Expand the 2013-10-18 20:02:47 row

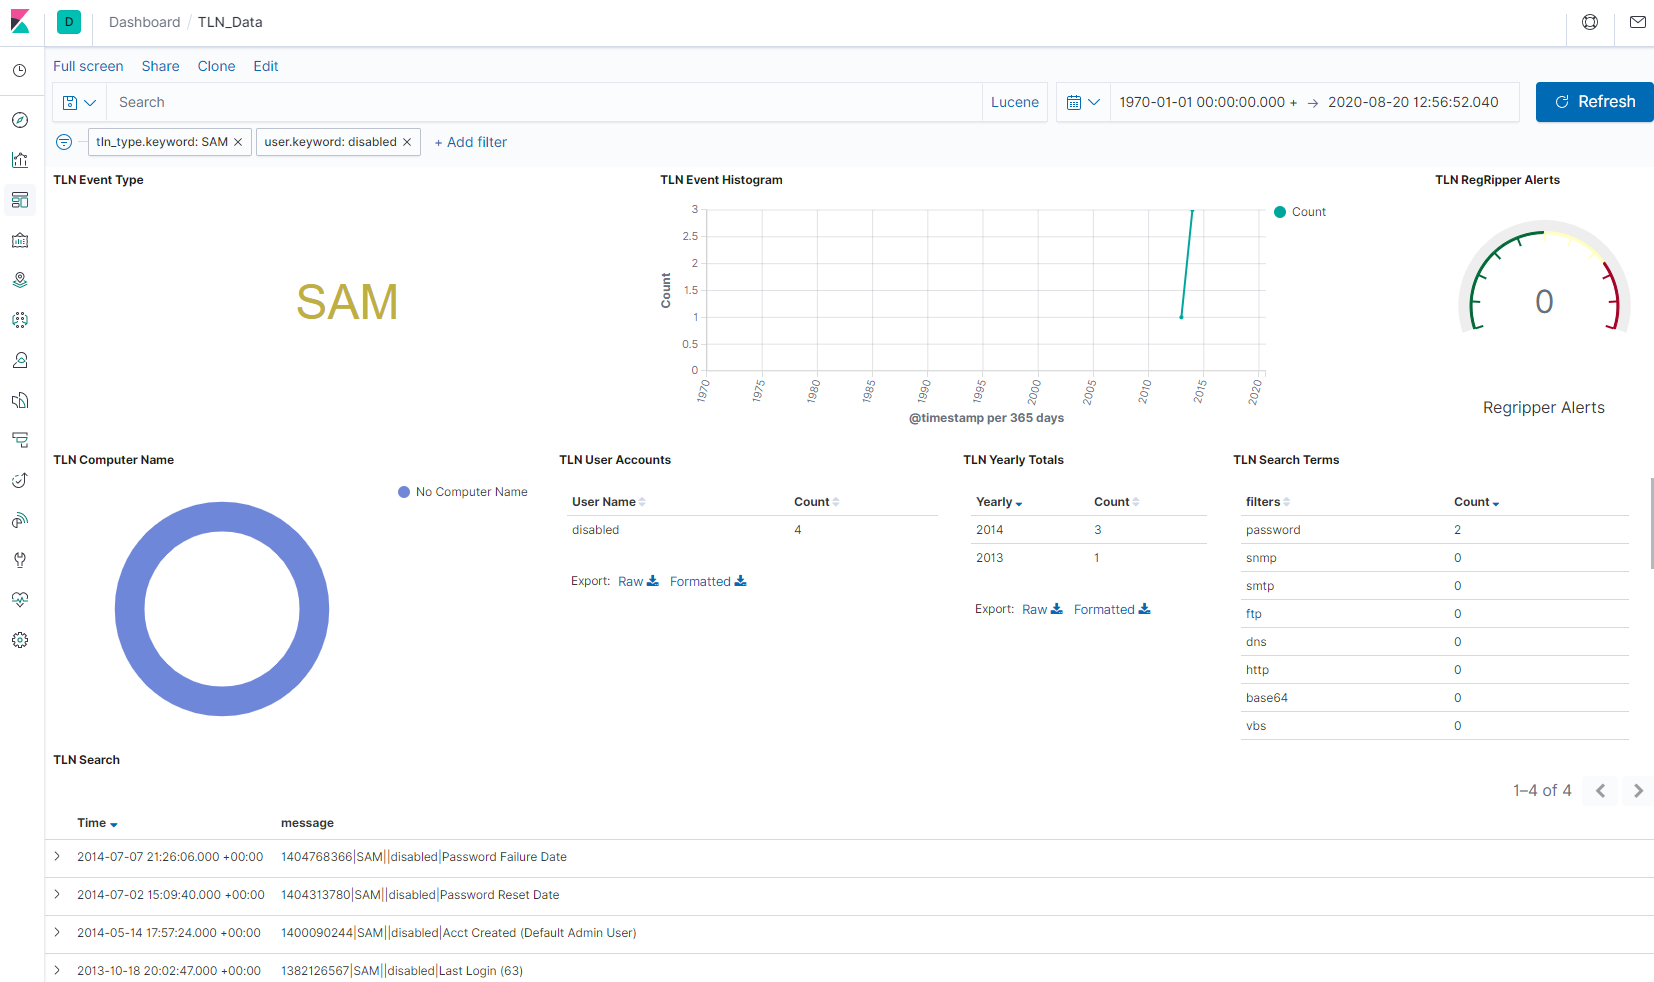(x=57, y=970)
